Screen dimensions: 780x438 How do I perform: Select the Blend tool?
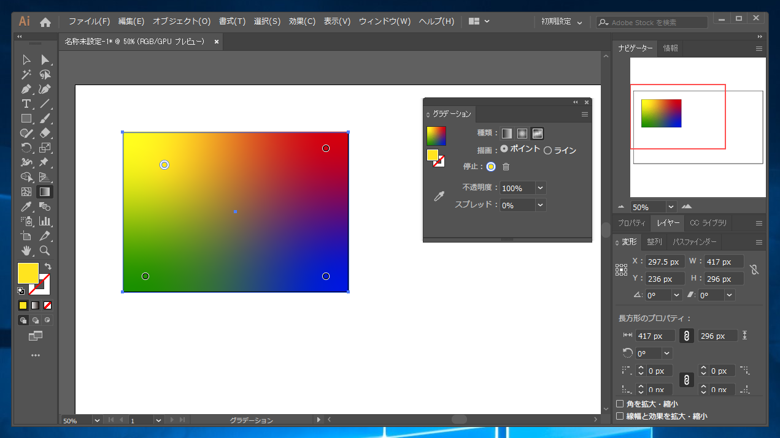[45, 207]
